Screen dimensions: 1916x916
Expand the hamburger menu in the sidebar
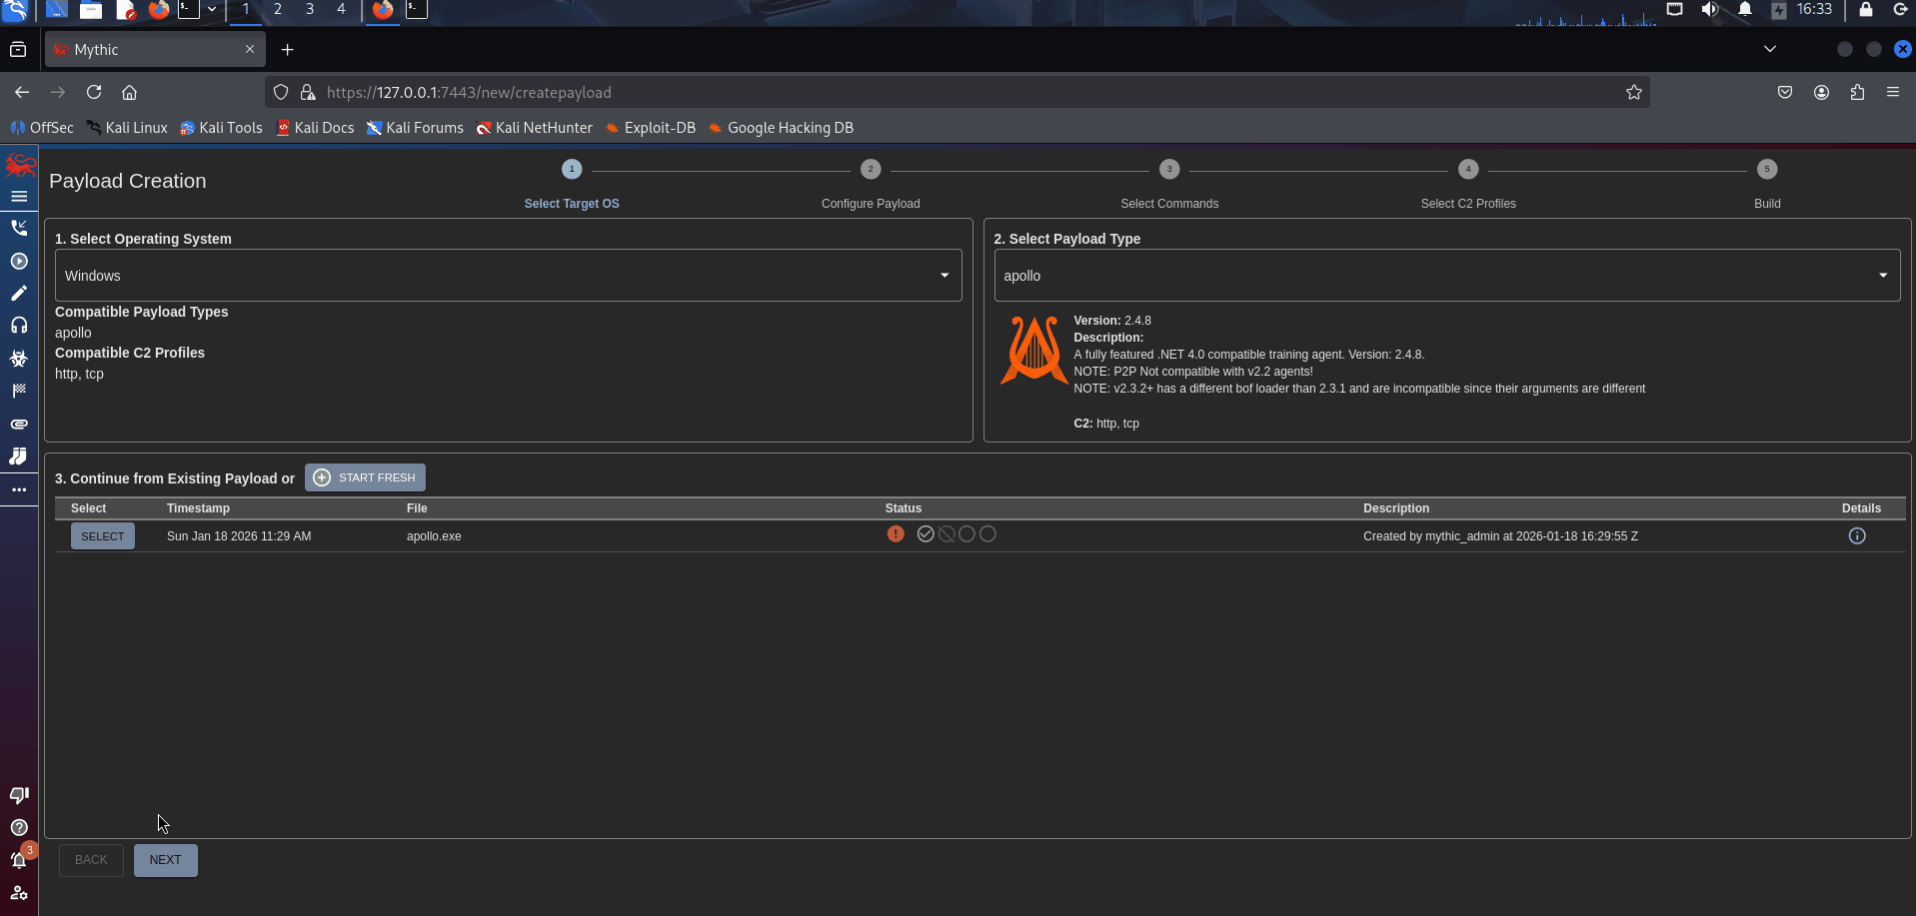tap(19, 196)
